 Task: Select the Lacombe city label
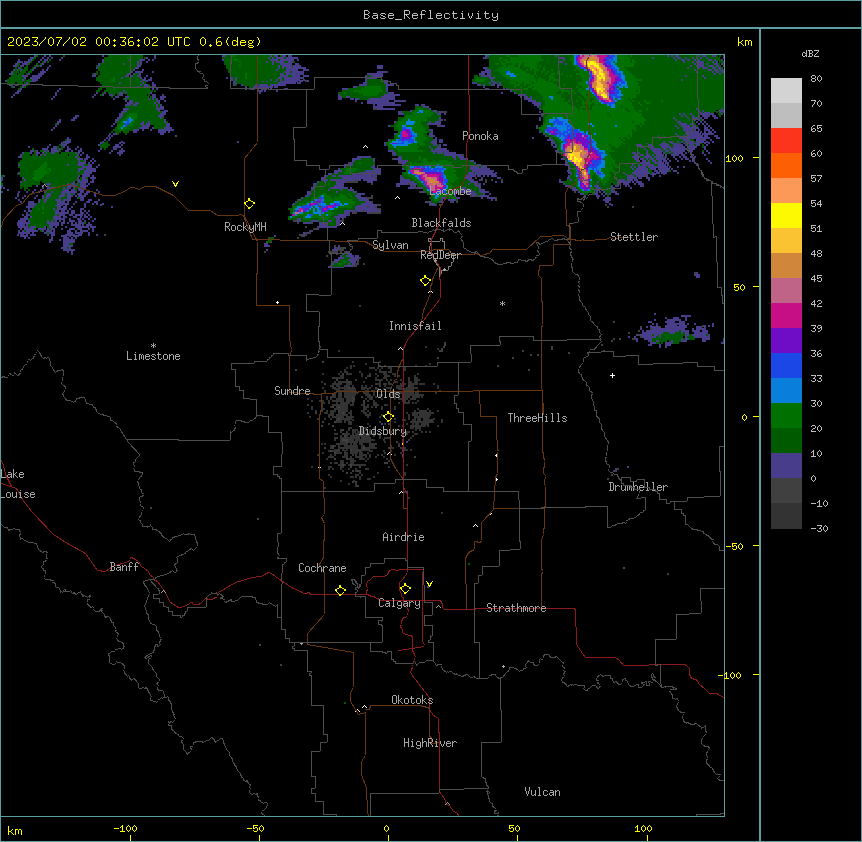pos(450,191)
